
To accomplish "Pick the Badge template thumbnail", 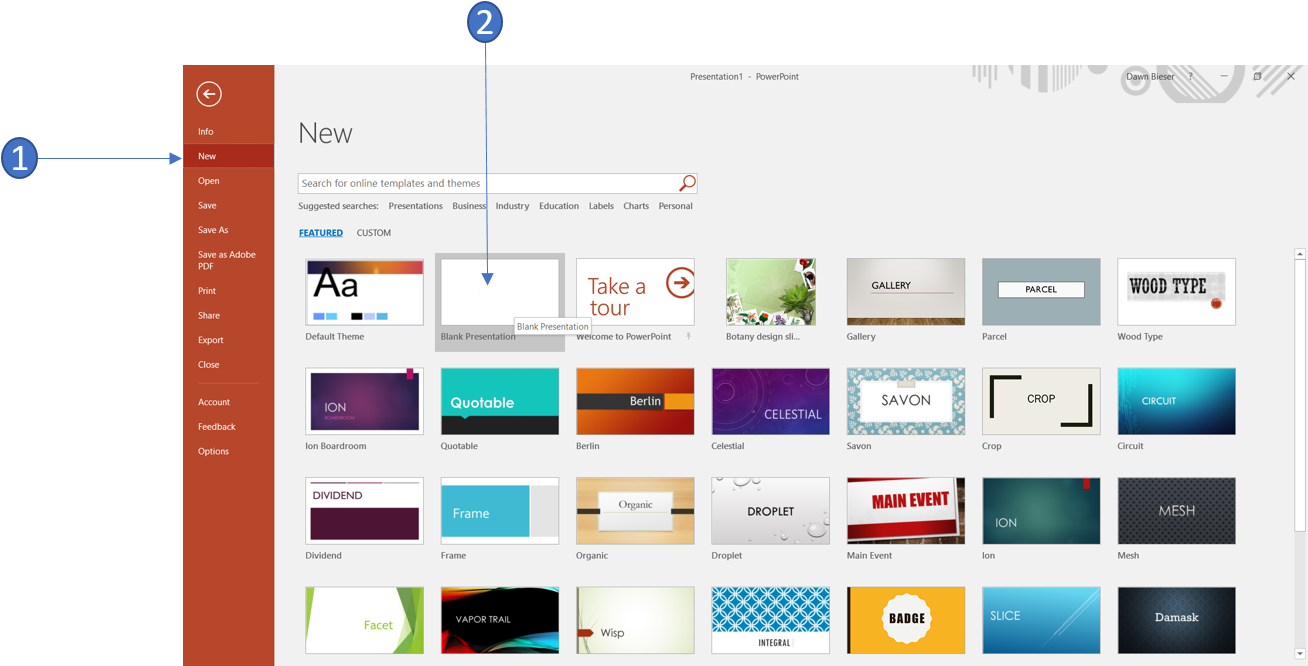I will click(905, 619).
